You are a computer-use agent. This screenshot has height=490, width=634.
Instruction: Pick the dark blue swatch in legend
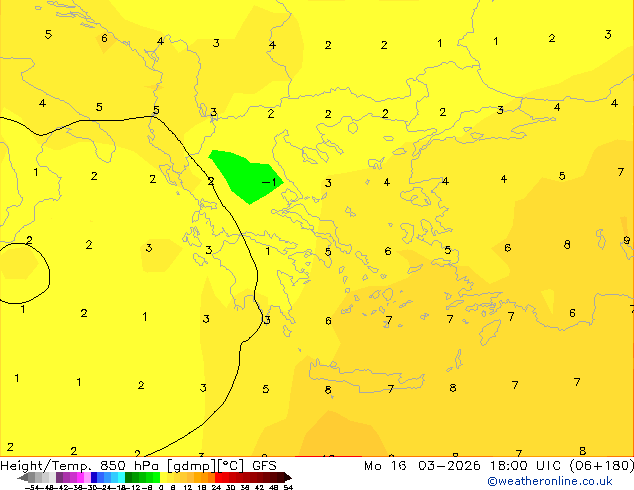pyautogui.click(x=94, y=477)
